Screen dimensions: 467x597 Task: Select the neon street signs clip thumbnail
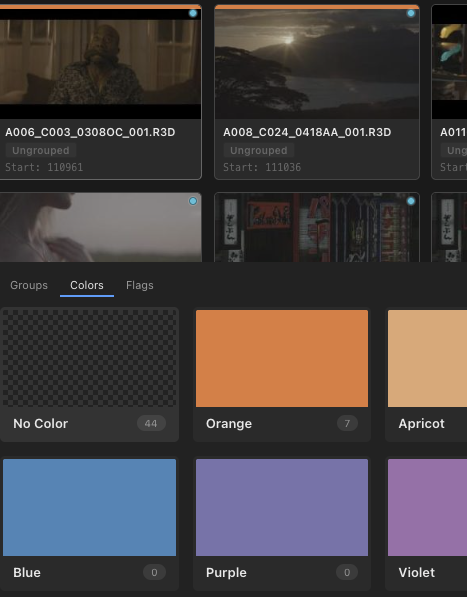coord(317,227)
